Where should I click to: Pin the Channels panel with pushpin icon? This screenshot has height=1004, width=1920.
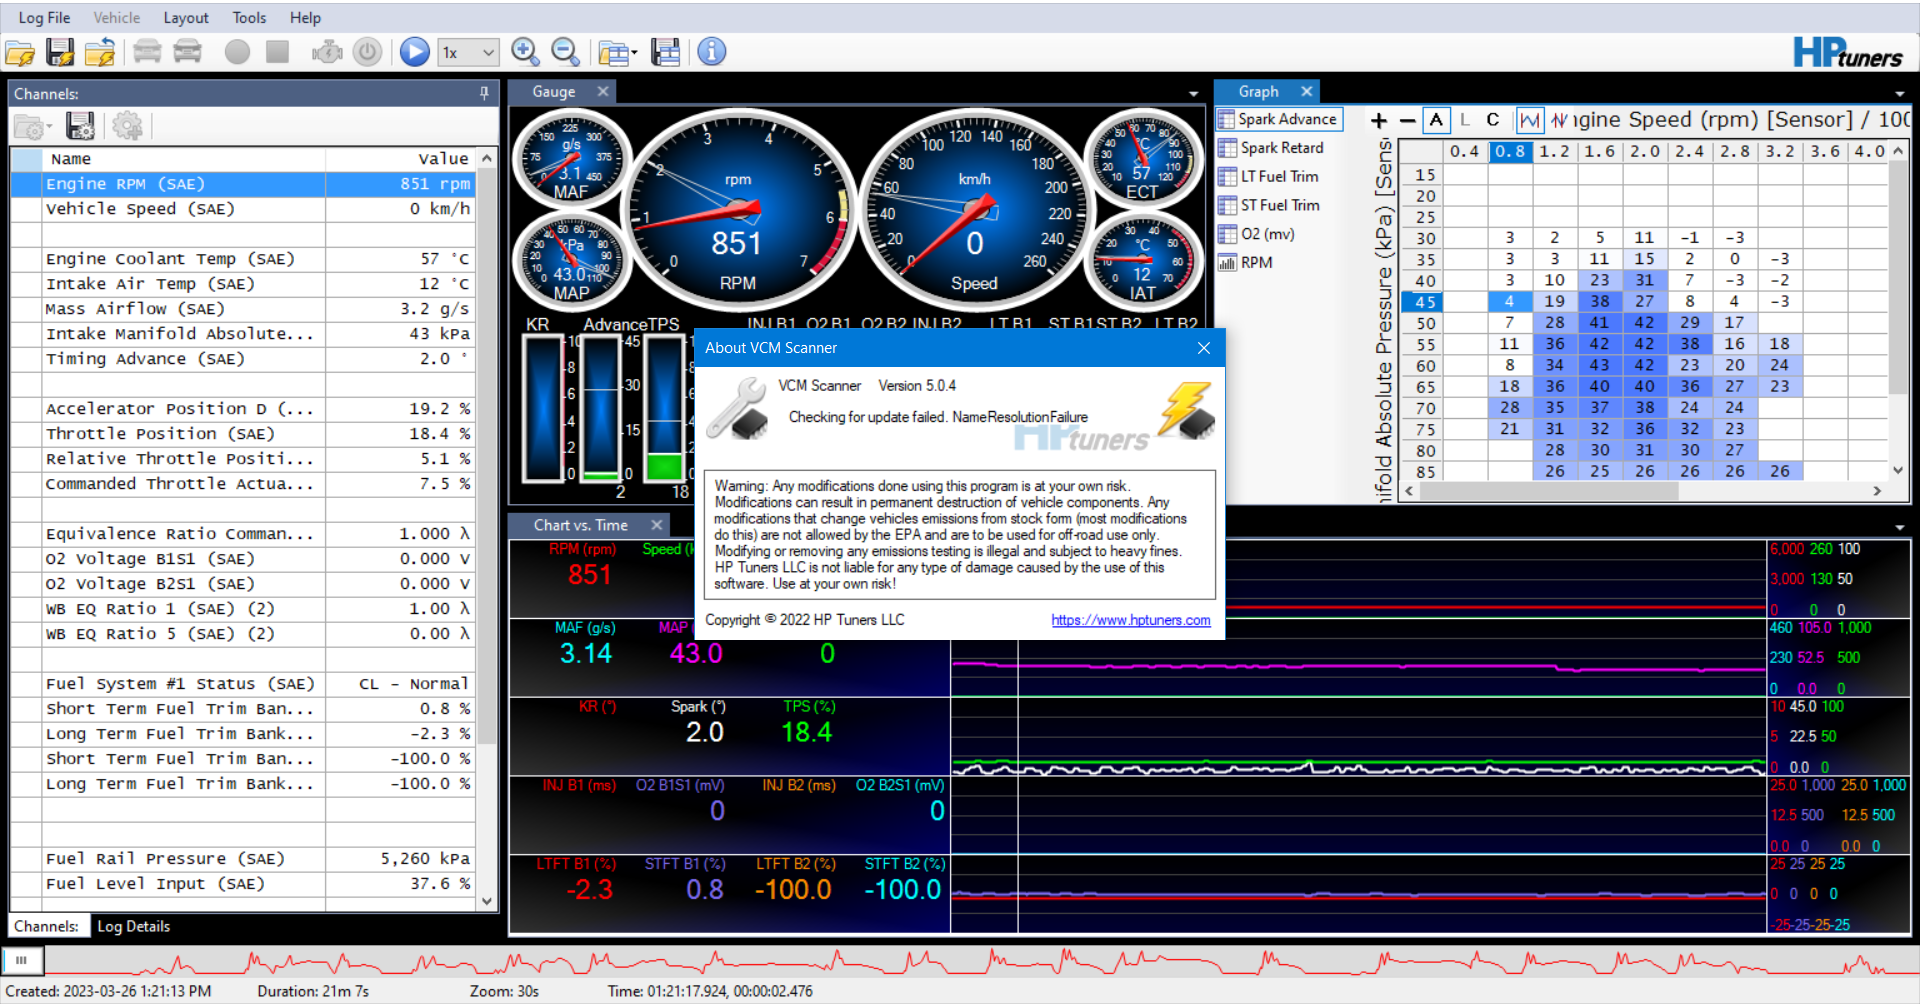(x=484, y=93)
